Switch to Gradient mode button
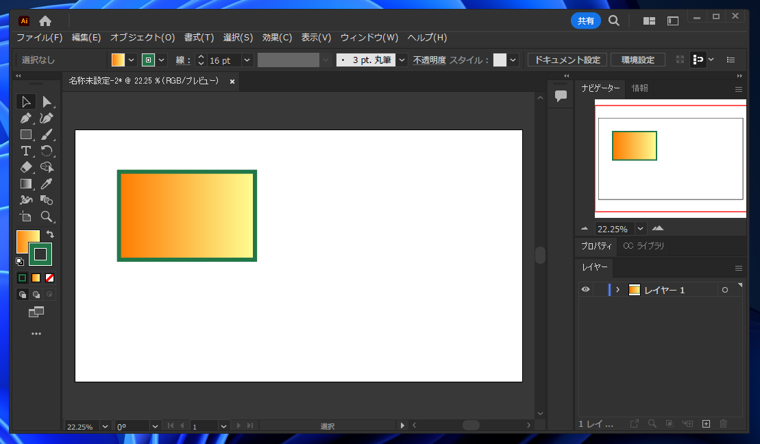The height and width of the screenshot is (444, 760). [x=36, y=278]
